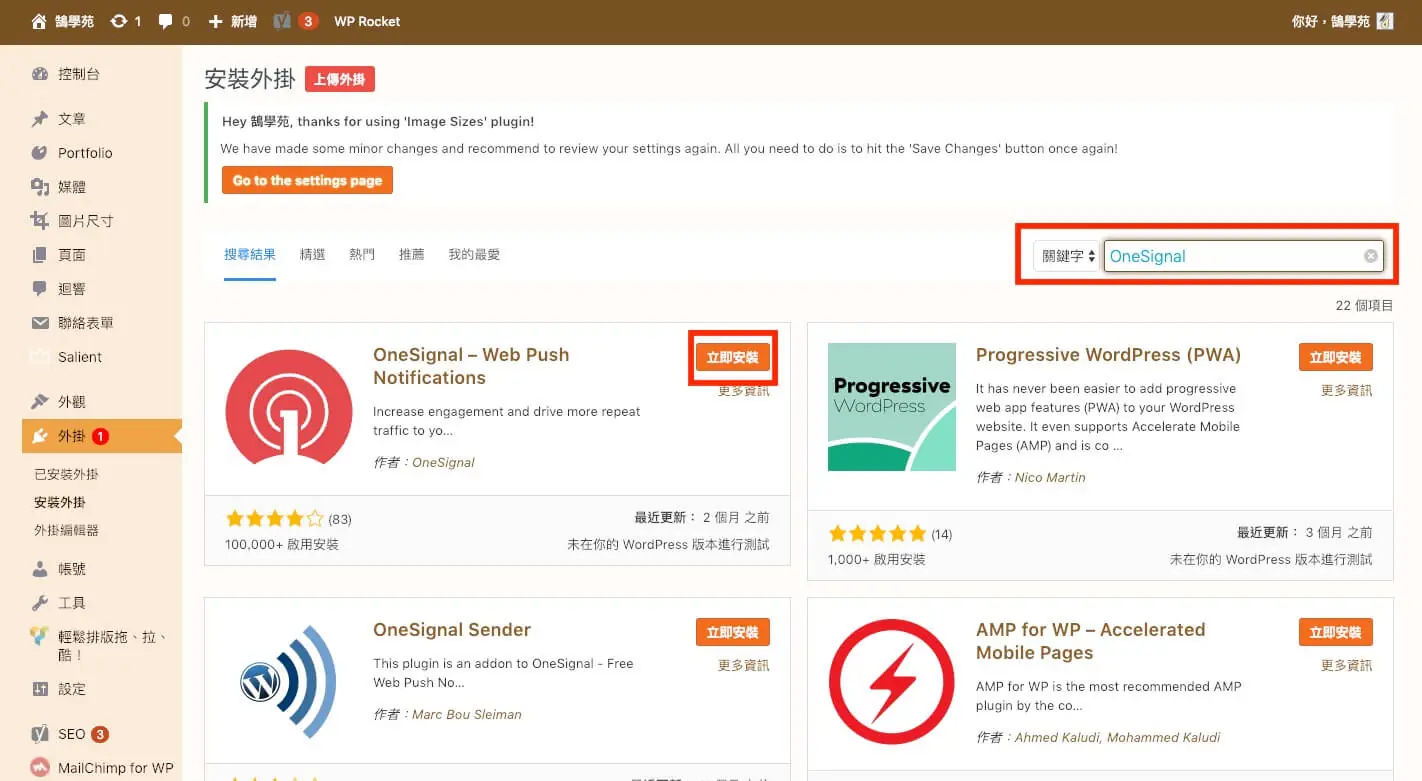This screenshot has width=1422, height=781.
Task: Switch to the 熱門 tab
Action: pos(362,255)
